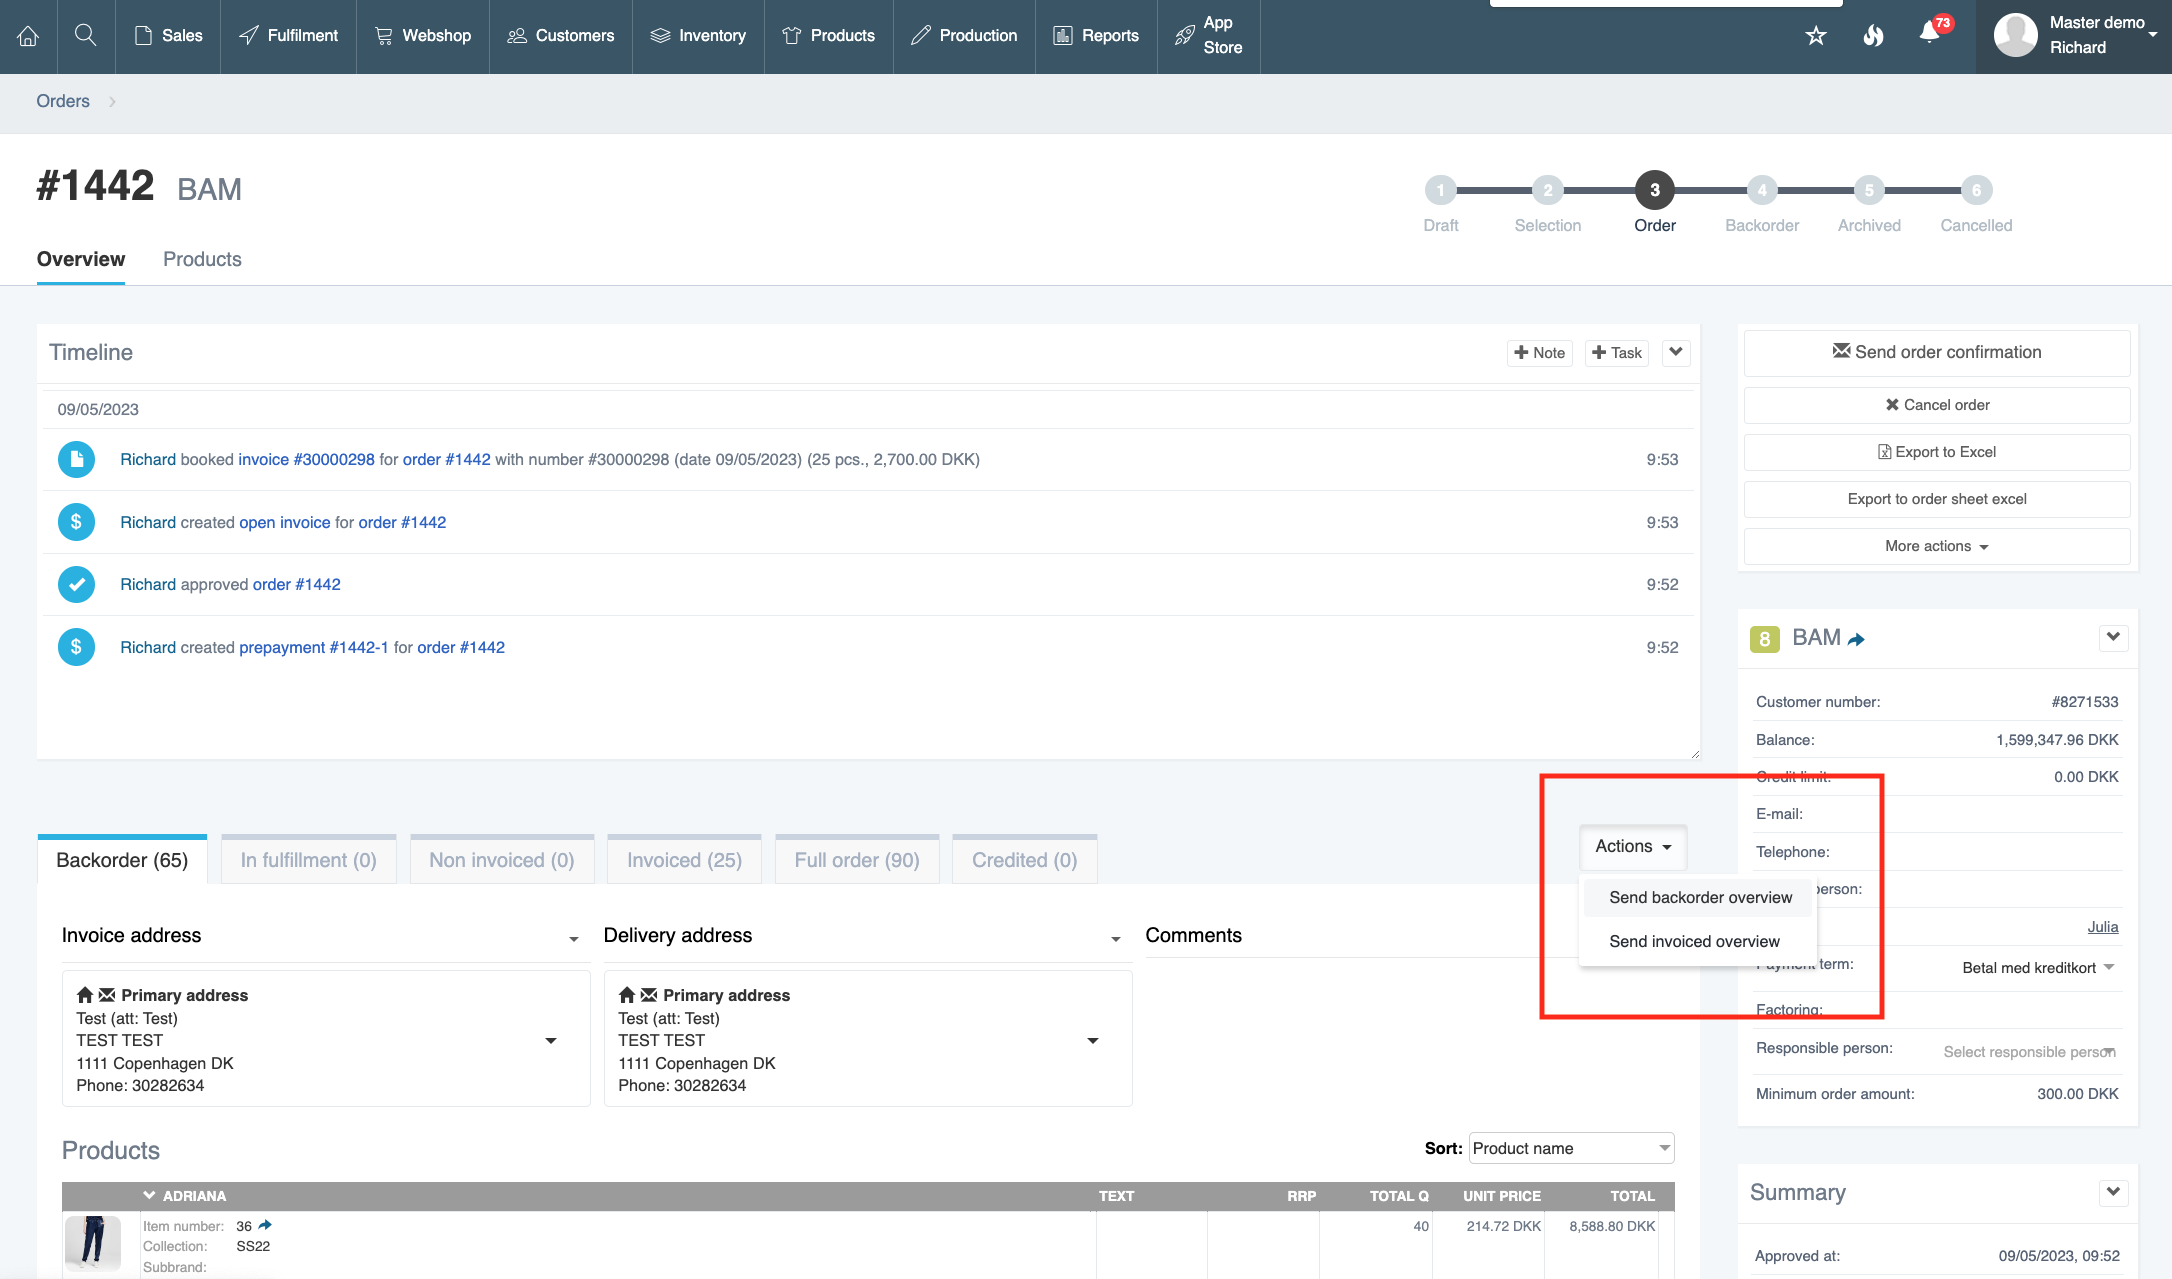
Task: Click the ADRIANA product thumbnail
Action: pos(93,1242)
